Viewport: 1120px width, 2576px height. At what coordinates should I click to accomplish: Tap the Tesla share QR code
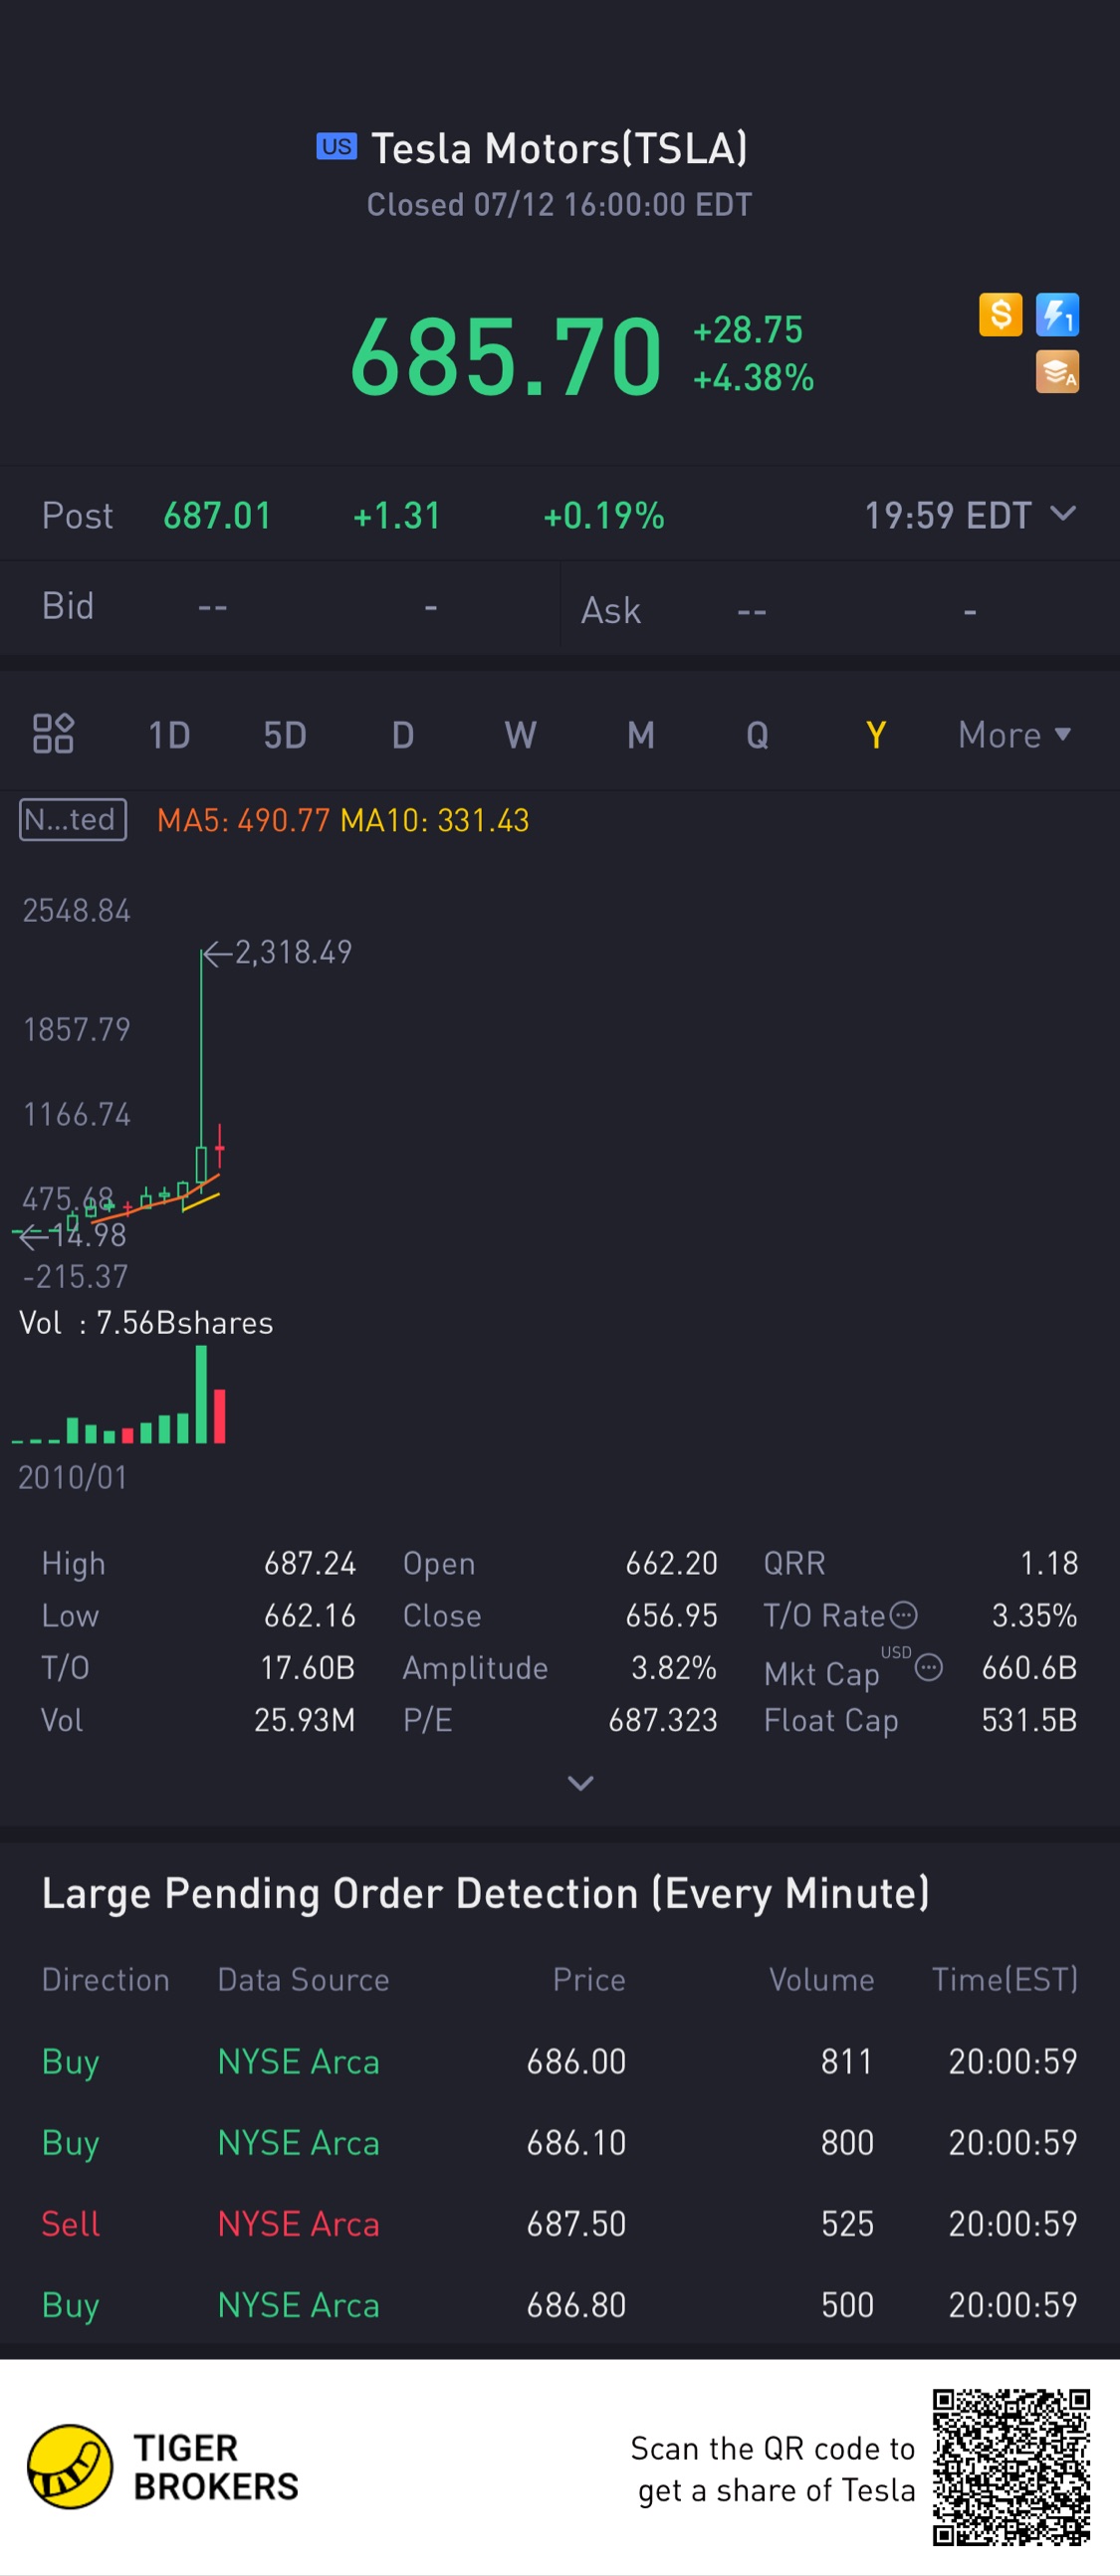point(1011,2467)
